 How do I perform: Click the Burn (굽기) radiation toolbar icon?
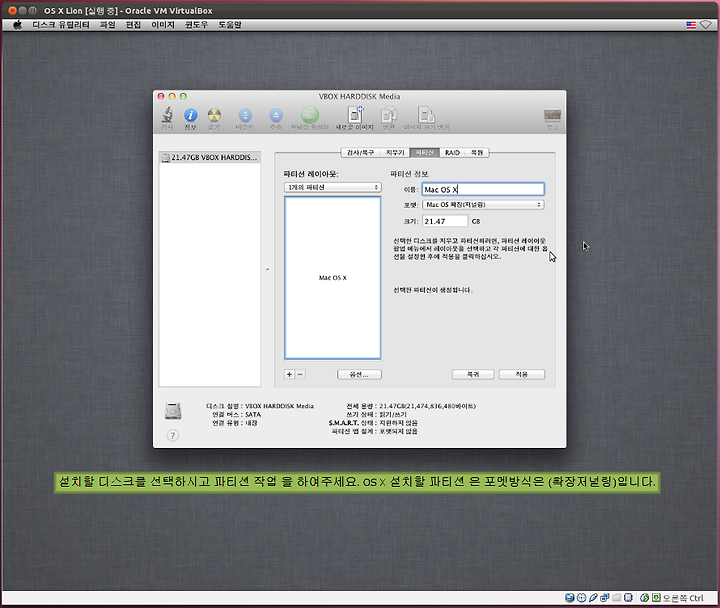[x=214, y=115]
